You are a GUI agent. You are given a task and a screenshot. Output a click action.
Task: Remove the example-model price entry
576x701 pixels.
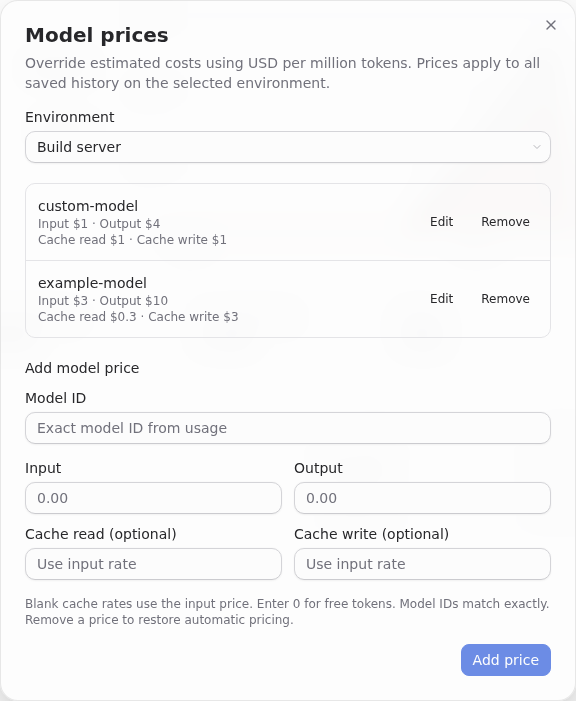coord(505,299)
